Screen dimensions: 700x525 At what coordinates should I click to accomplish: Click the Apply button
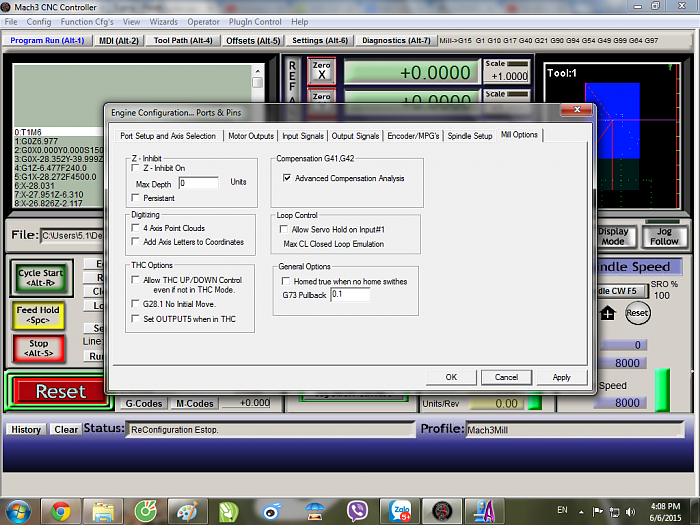tap(562, 377)
